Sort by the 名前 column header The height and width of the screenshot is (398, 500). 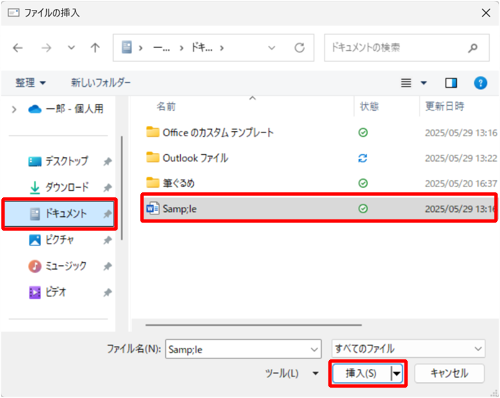pyautogui.click(x=166, y=106)
